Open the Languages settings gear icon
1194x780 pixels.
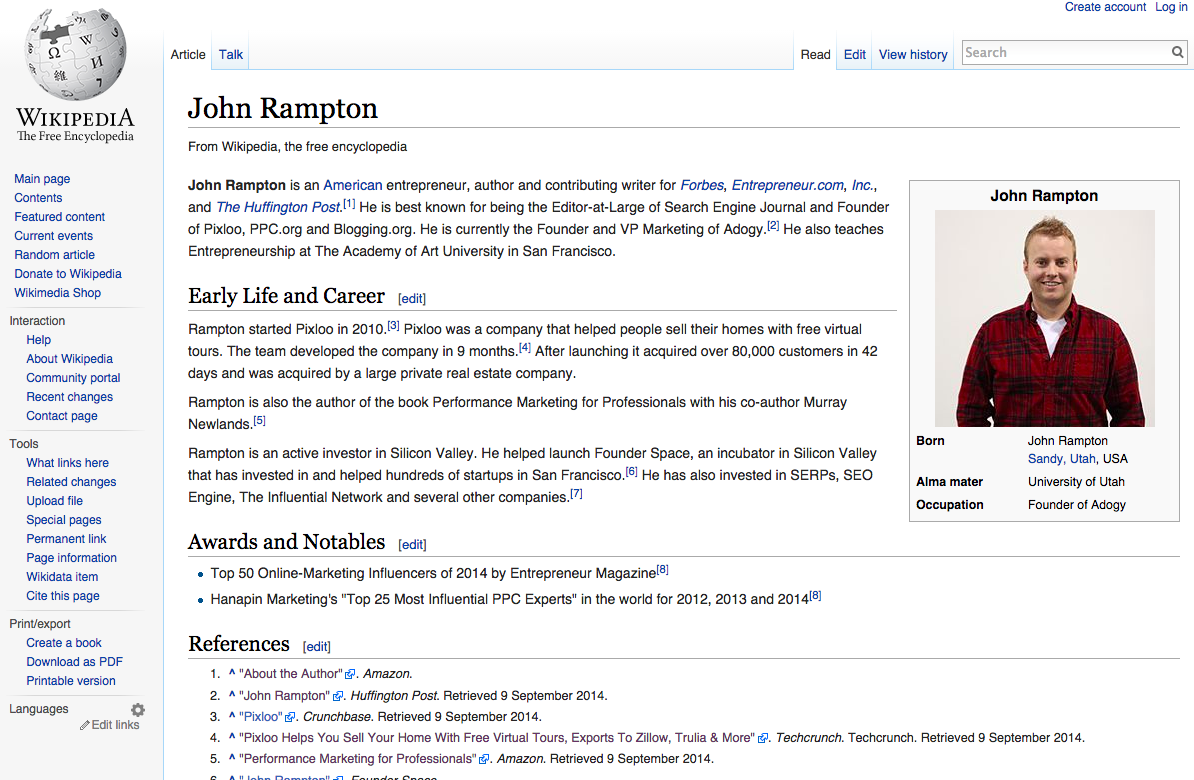tap(138, 710)
